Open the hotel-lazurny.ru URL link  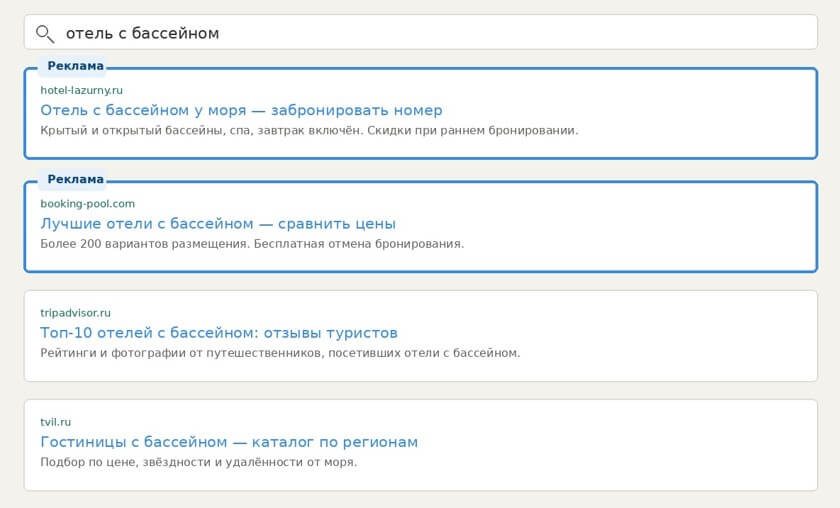click(x=81, y=90)
